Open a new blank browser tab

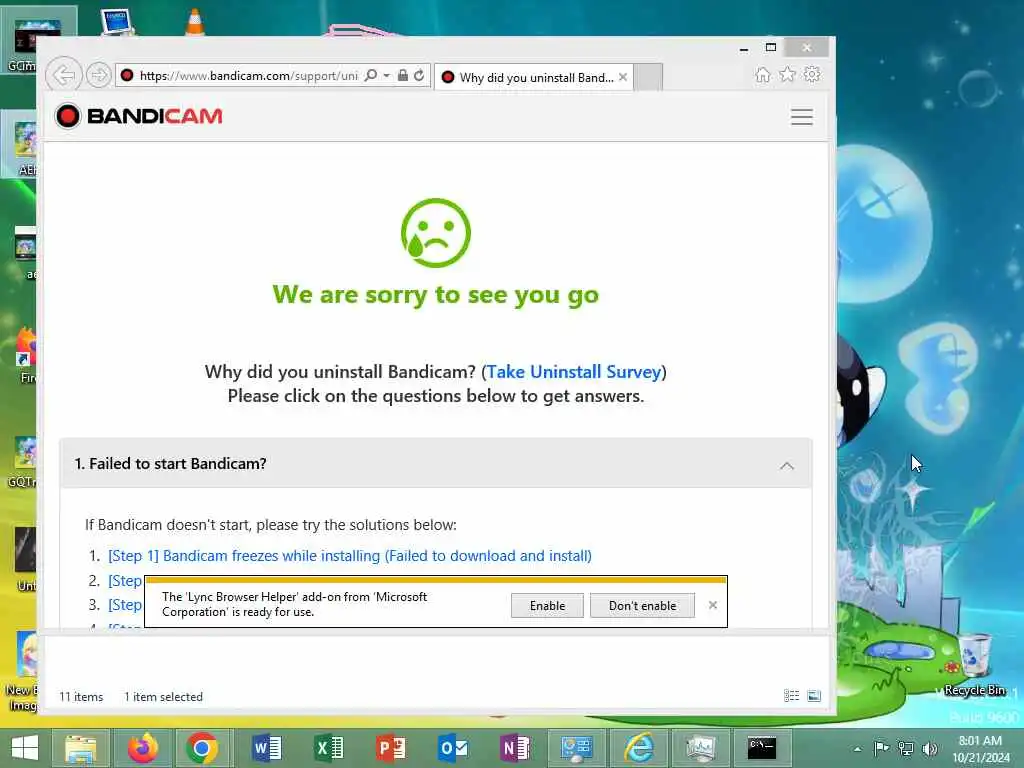(x=648, y=77)
